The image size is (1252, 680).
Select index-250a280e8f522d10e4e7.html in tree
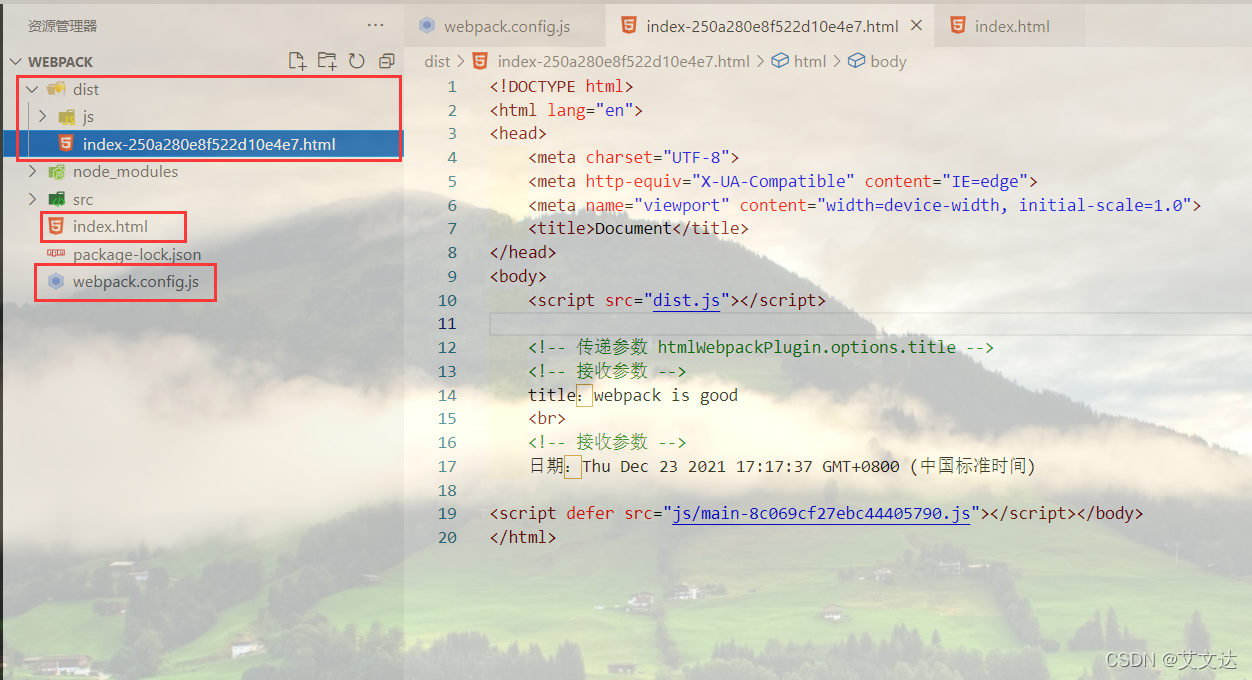(x=209, y=144)
